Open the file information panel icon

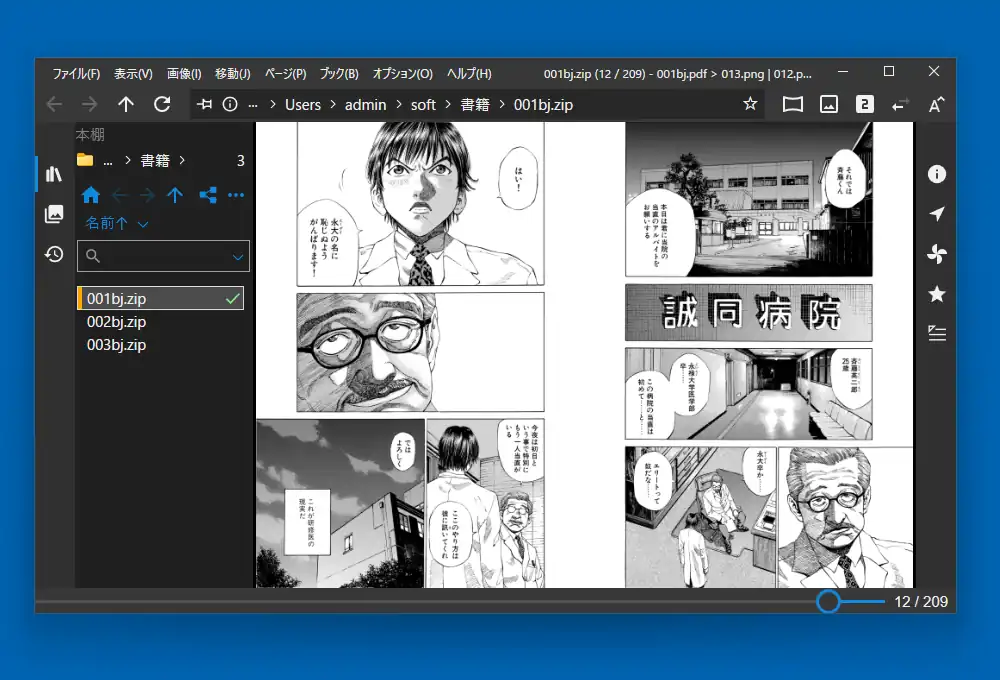coord(937,174)
